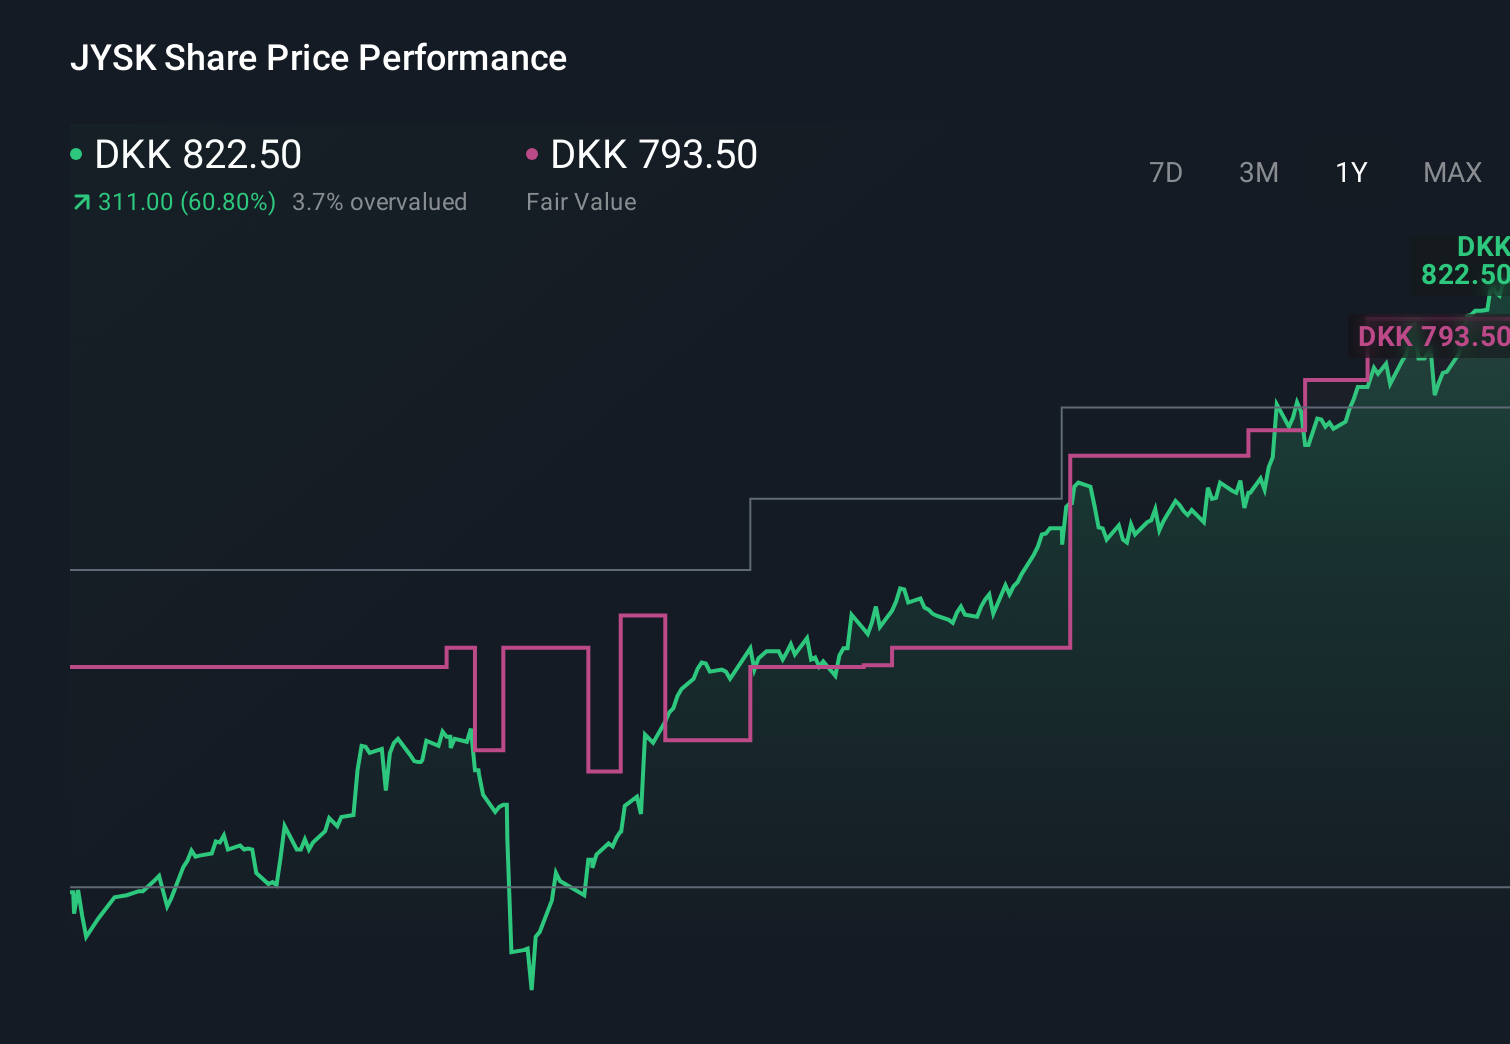Screen dimensions: 1510x1044
Task: Click the pink fair value step line
Action: [x=250, y=668]
